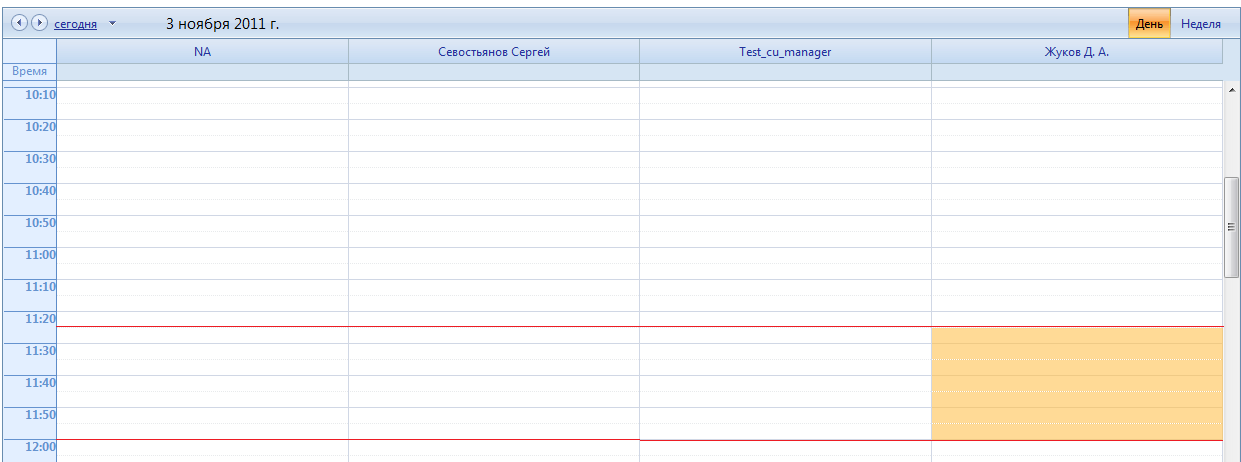Open the date picker dropdown arrow beside "сегодня"
The width and height of the screenshot is (1241, 462).
click(x=112, y=24)
